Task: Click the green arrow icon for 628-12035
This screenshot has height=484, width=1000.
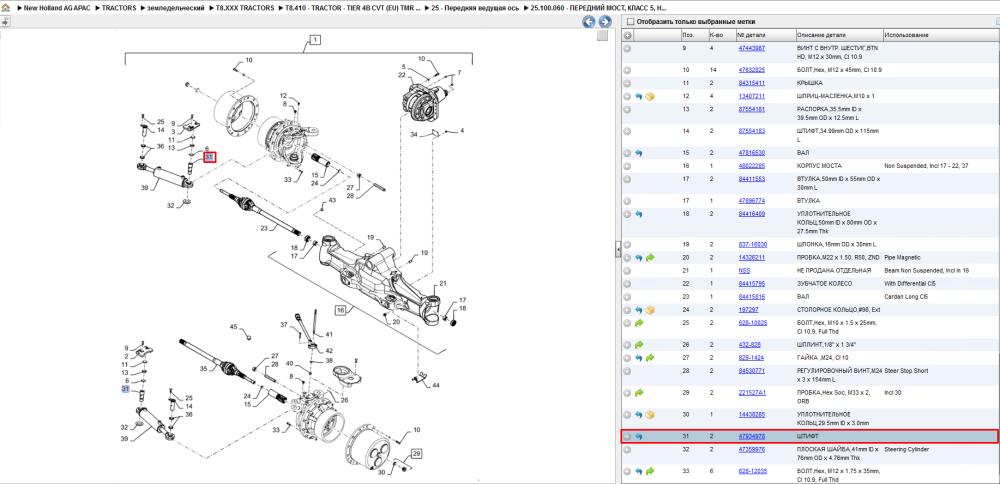Action: tap(650, 471)
